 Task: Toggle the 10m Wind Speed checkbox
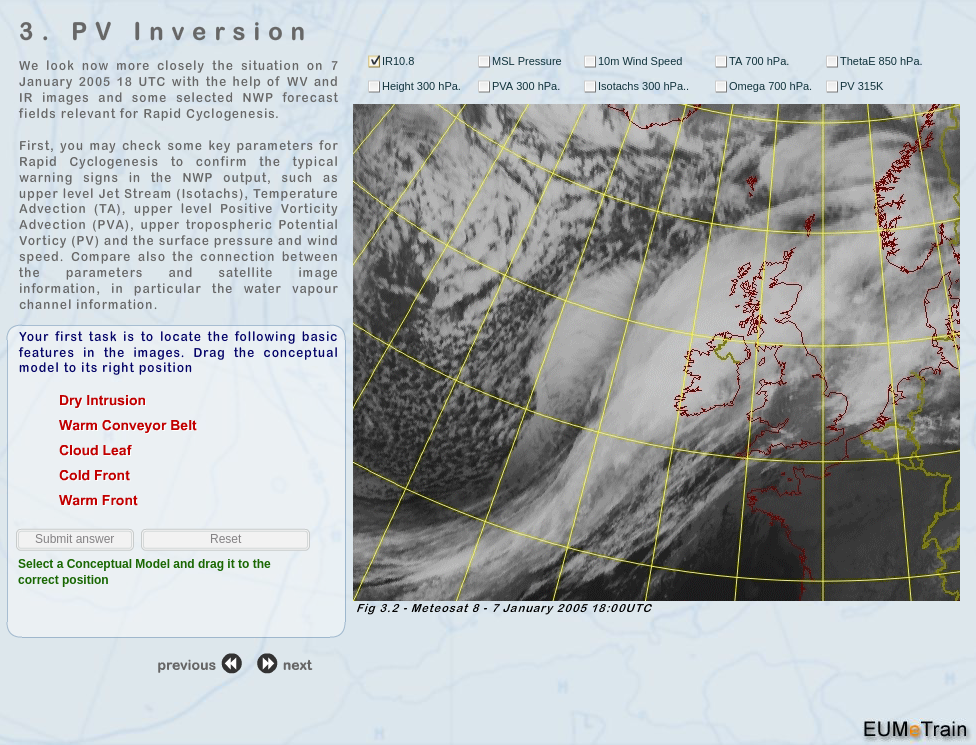pos(590,61)
